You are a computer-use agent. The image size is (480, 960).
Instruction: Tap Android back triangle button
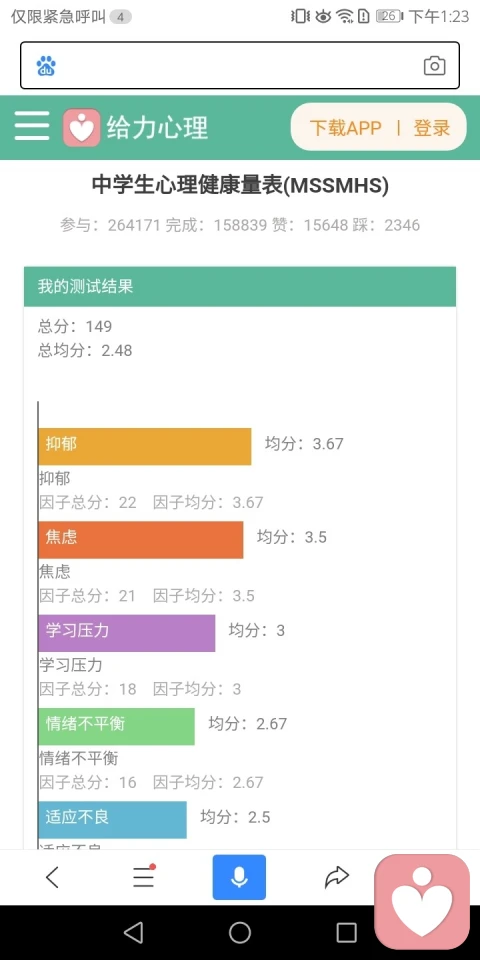pyautogui.click(x=133, y=932)
